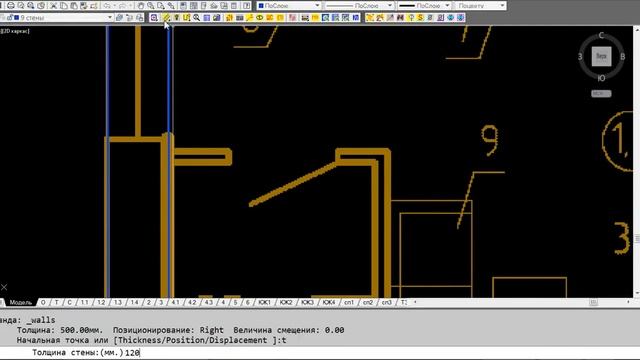Click the ViewCube west label 'З'
Viewport: 640px width, 360px height.
click(x=580, y=57)
